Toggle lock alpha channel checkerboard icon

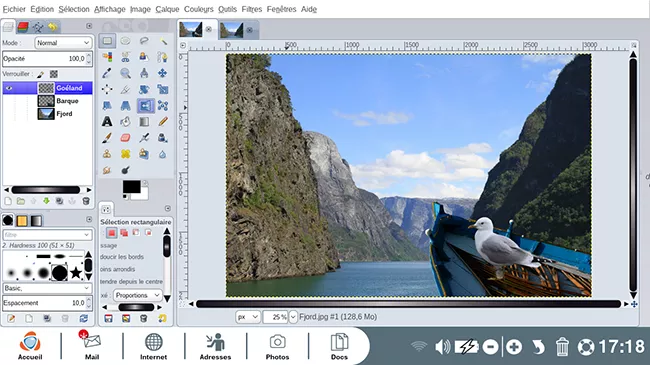point(54,74)
